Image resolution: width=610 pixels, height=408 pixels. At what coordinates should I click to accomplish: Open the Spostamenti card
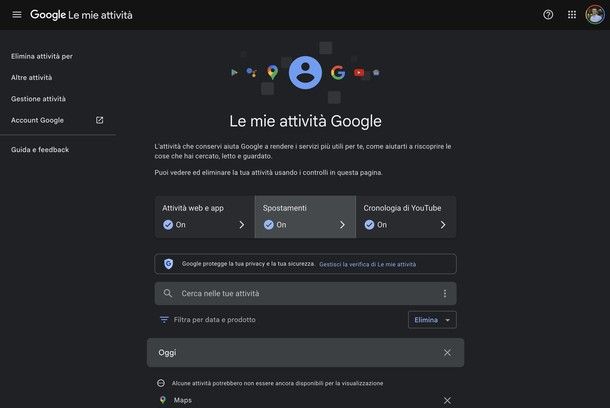305,217
